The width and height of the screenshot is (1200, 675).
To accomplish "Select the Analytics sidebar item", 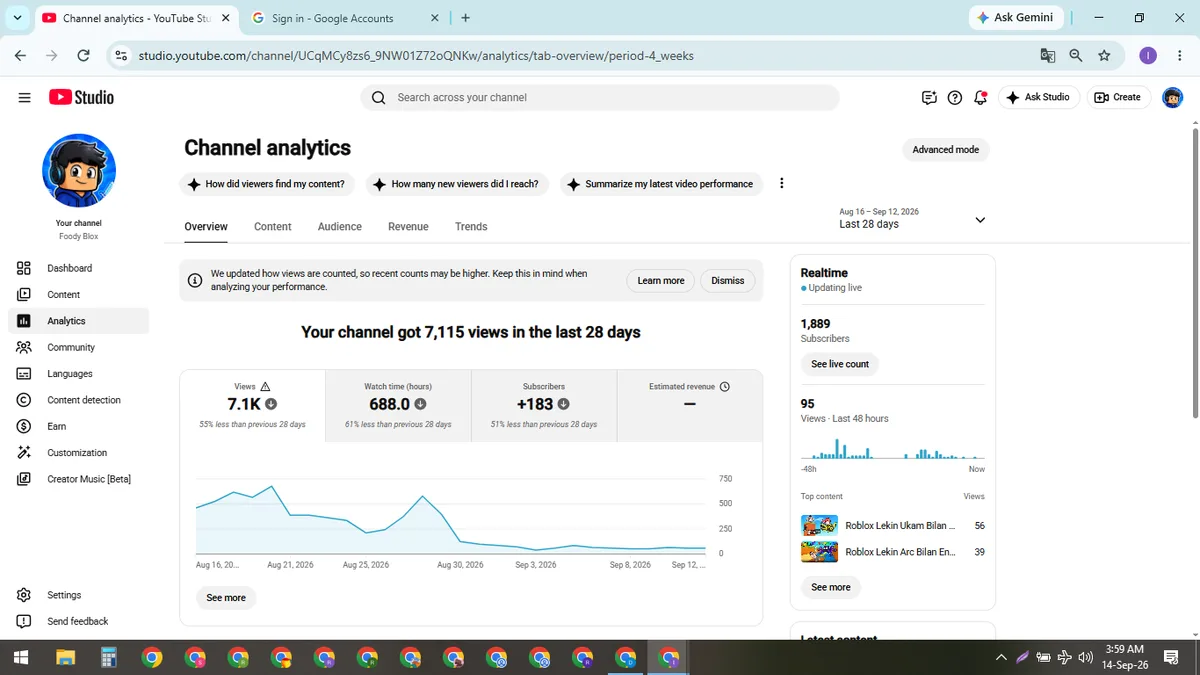I will [x=79, y=321].
